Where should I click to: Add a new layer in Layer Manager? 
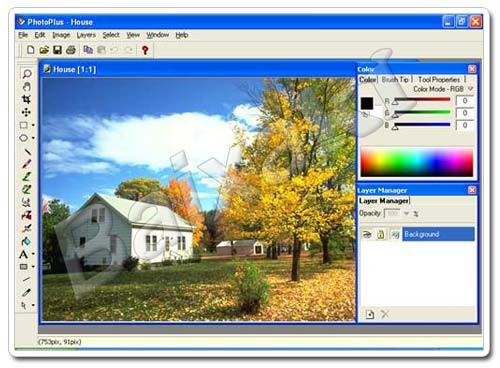[370, 314]
